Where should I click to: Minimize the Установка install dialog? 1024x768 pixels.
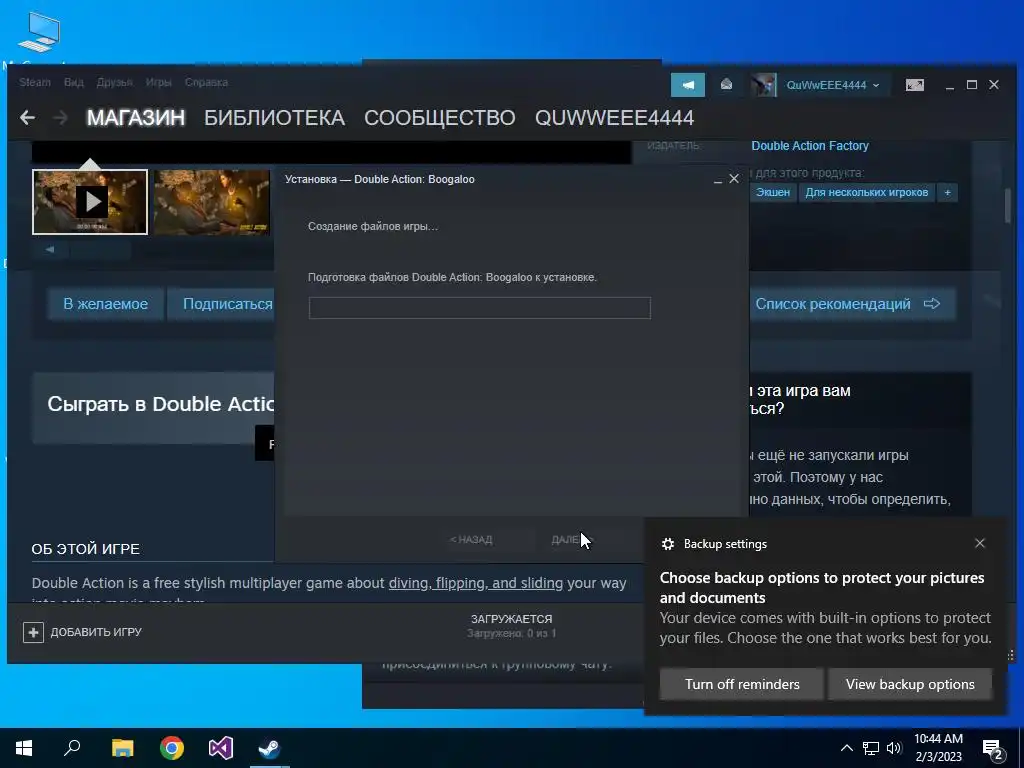pos(717,180)
